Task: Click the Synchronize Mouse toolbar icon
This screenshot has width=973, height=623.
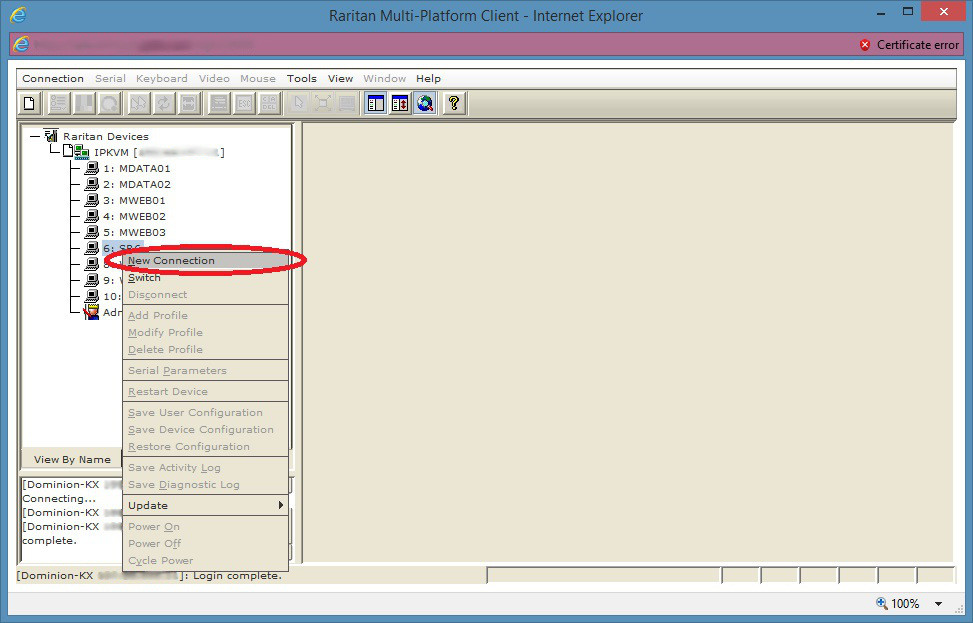Action: (x=138, y=103)
